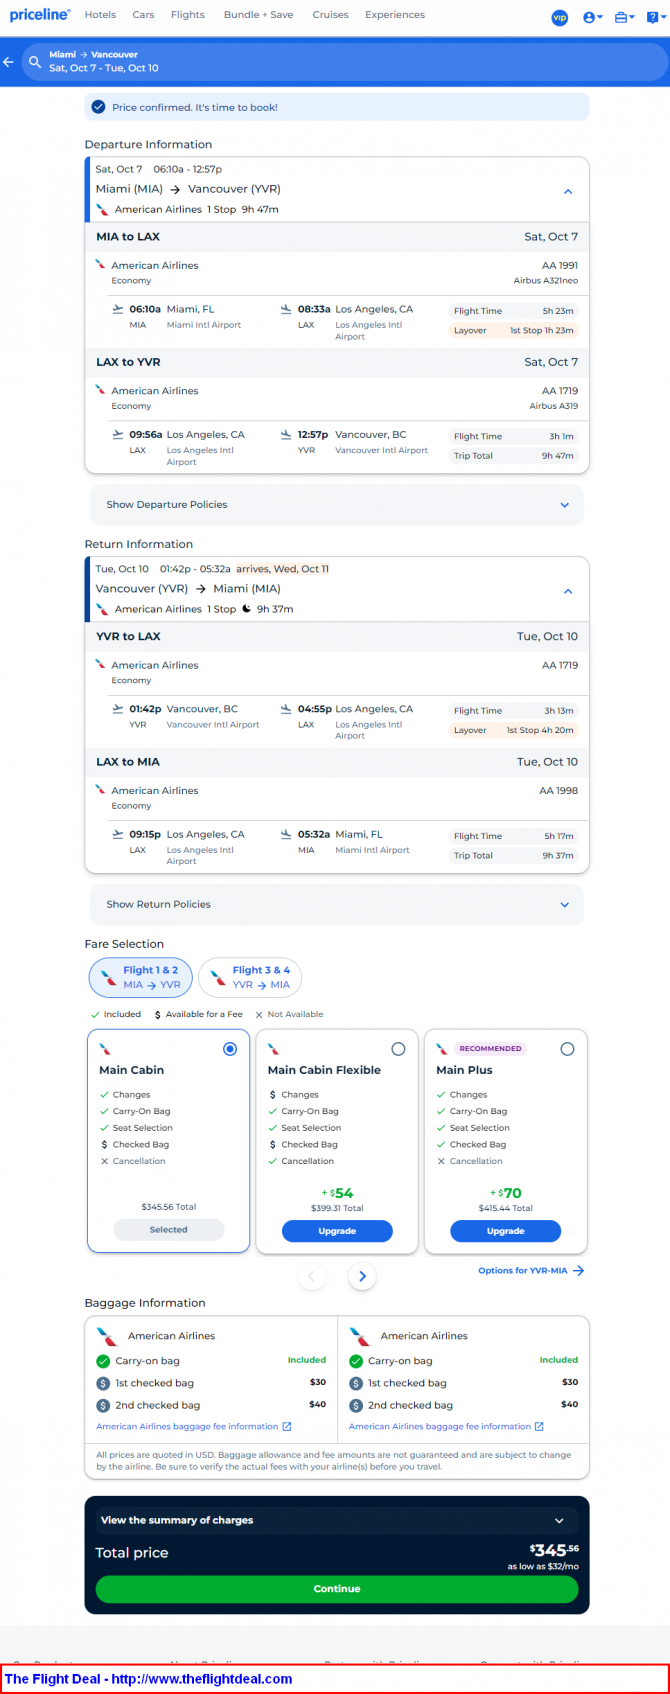
Task: Click the landing icon beside 12:57p Vancouver
Action: [286, 435]
